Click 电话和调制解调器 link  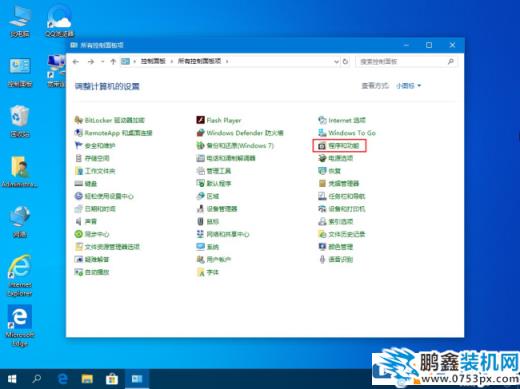(231, 158)
